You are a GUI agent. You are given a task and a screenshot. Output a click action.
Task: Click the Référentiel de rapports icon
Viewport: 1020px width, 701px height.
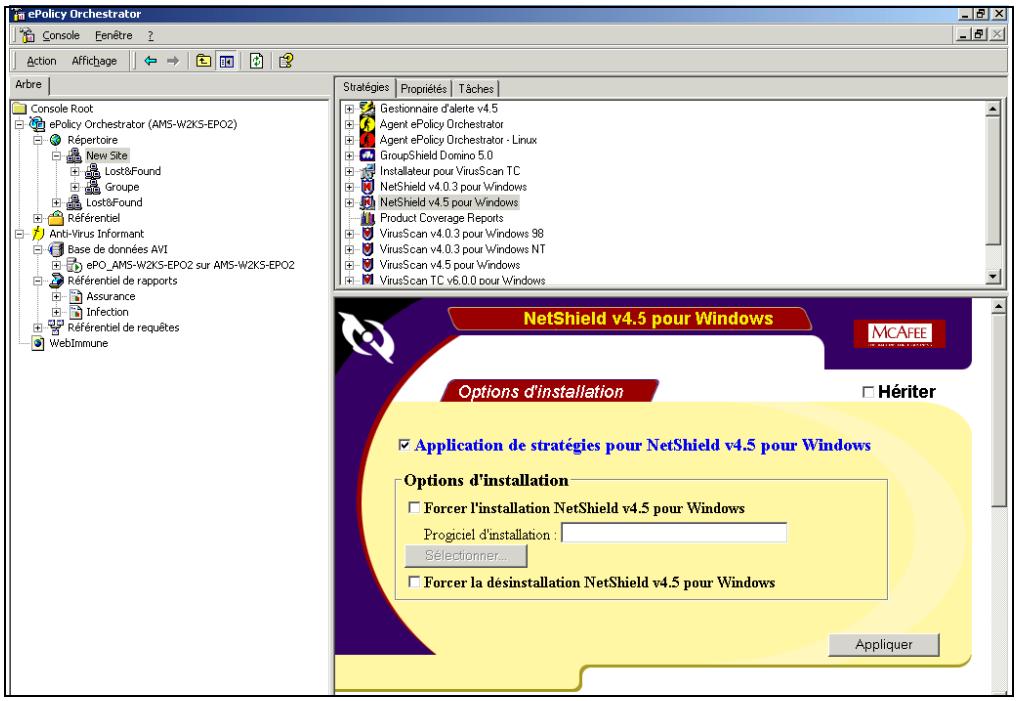pos(56,280)
